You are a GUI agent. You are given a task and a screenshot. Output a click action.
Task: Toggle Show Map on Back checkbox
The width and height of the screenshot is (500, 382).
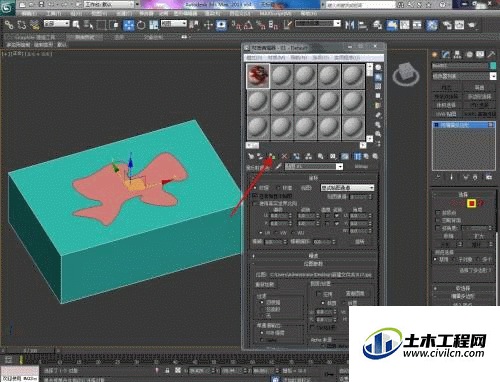(256, 196)
